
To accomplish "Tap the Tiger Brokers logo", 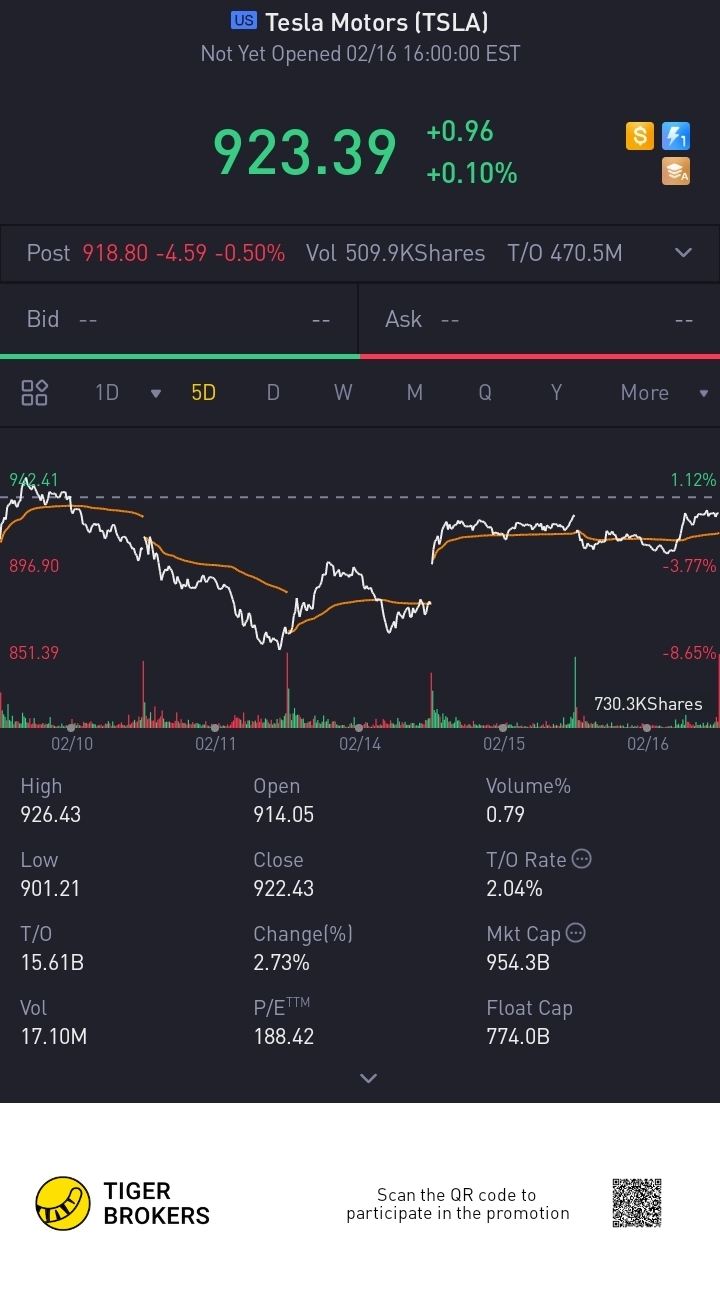I will pyautogui.click(x=63, y=1203).
